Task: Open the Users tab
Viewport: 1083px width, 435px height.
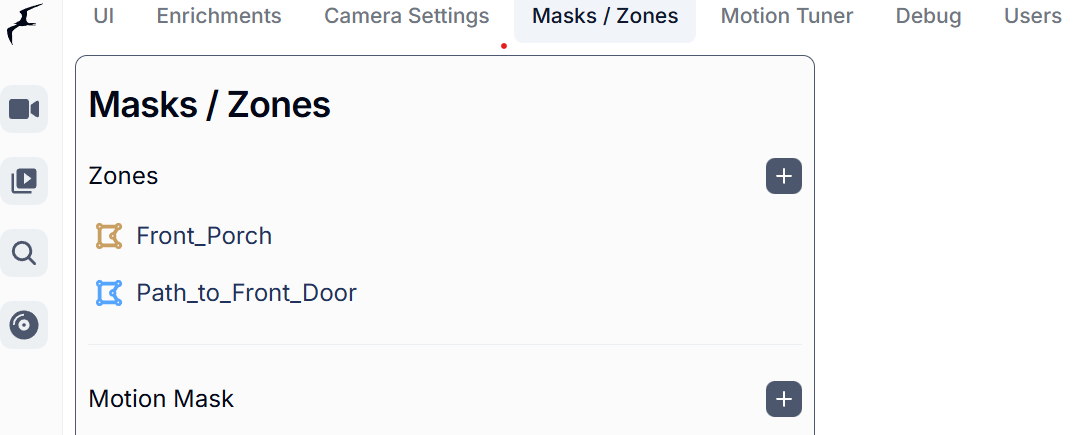Action: pyautogui.click(x=1032, y=16)
